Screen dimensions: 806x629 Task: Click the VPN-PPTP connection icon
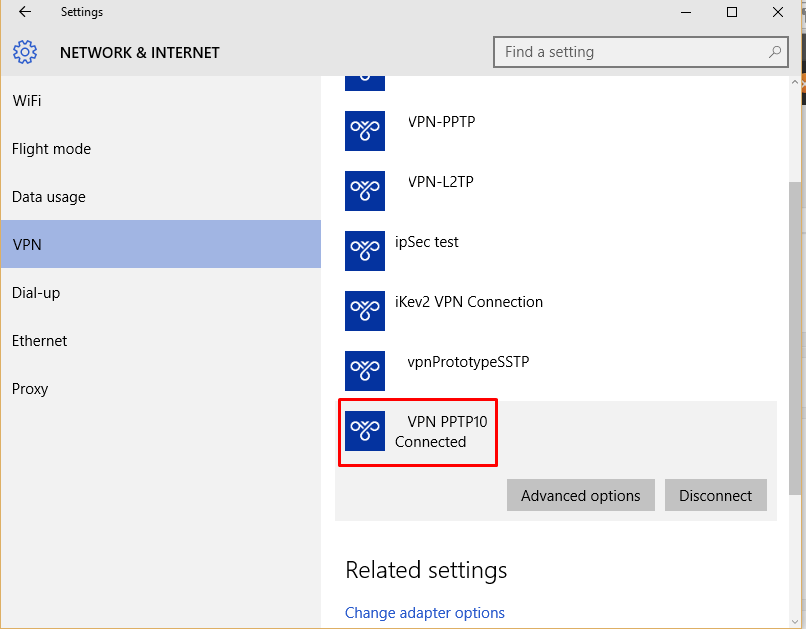365,131
